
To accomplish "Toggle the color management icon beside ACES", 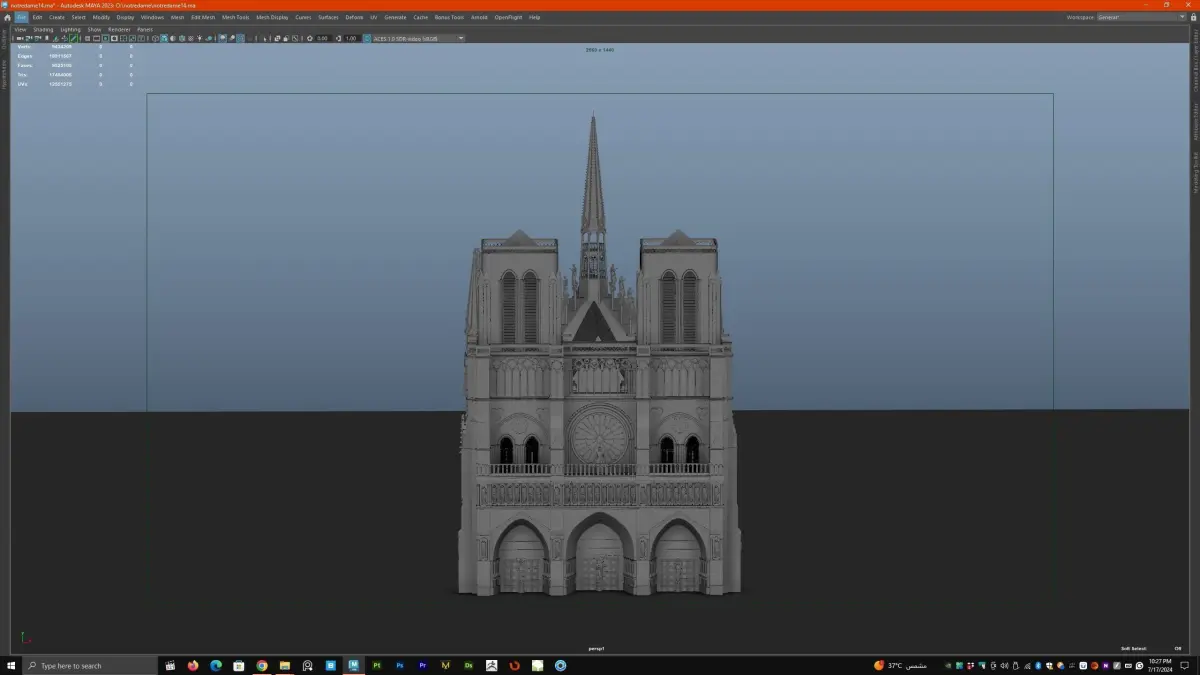I will pyautogui.click(x=367, y=38).
